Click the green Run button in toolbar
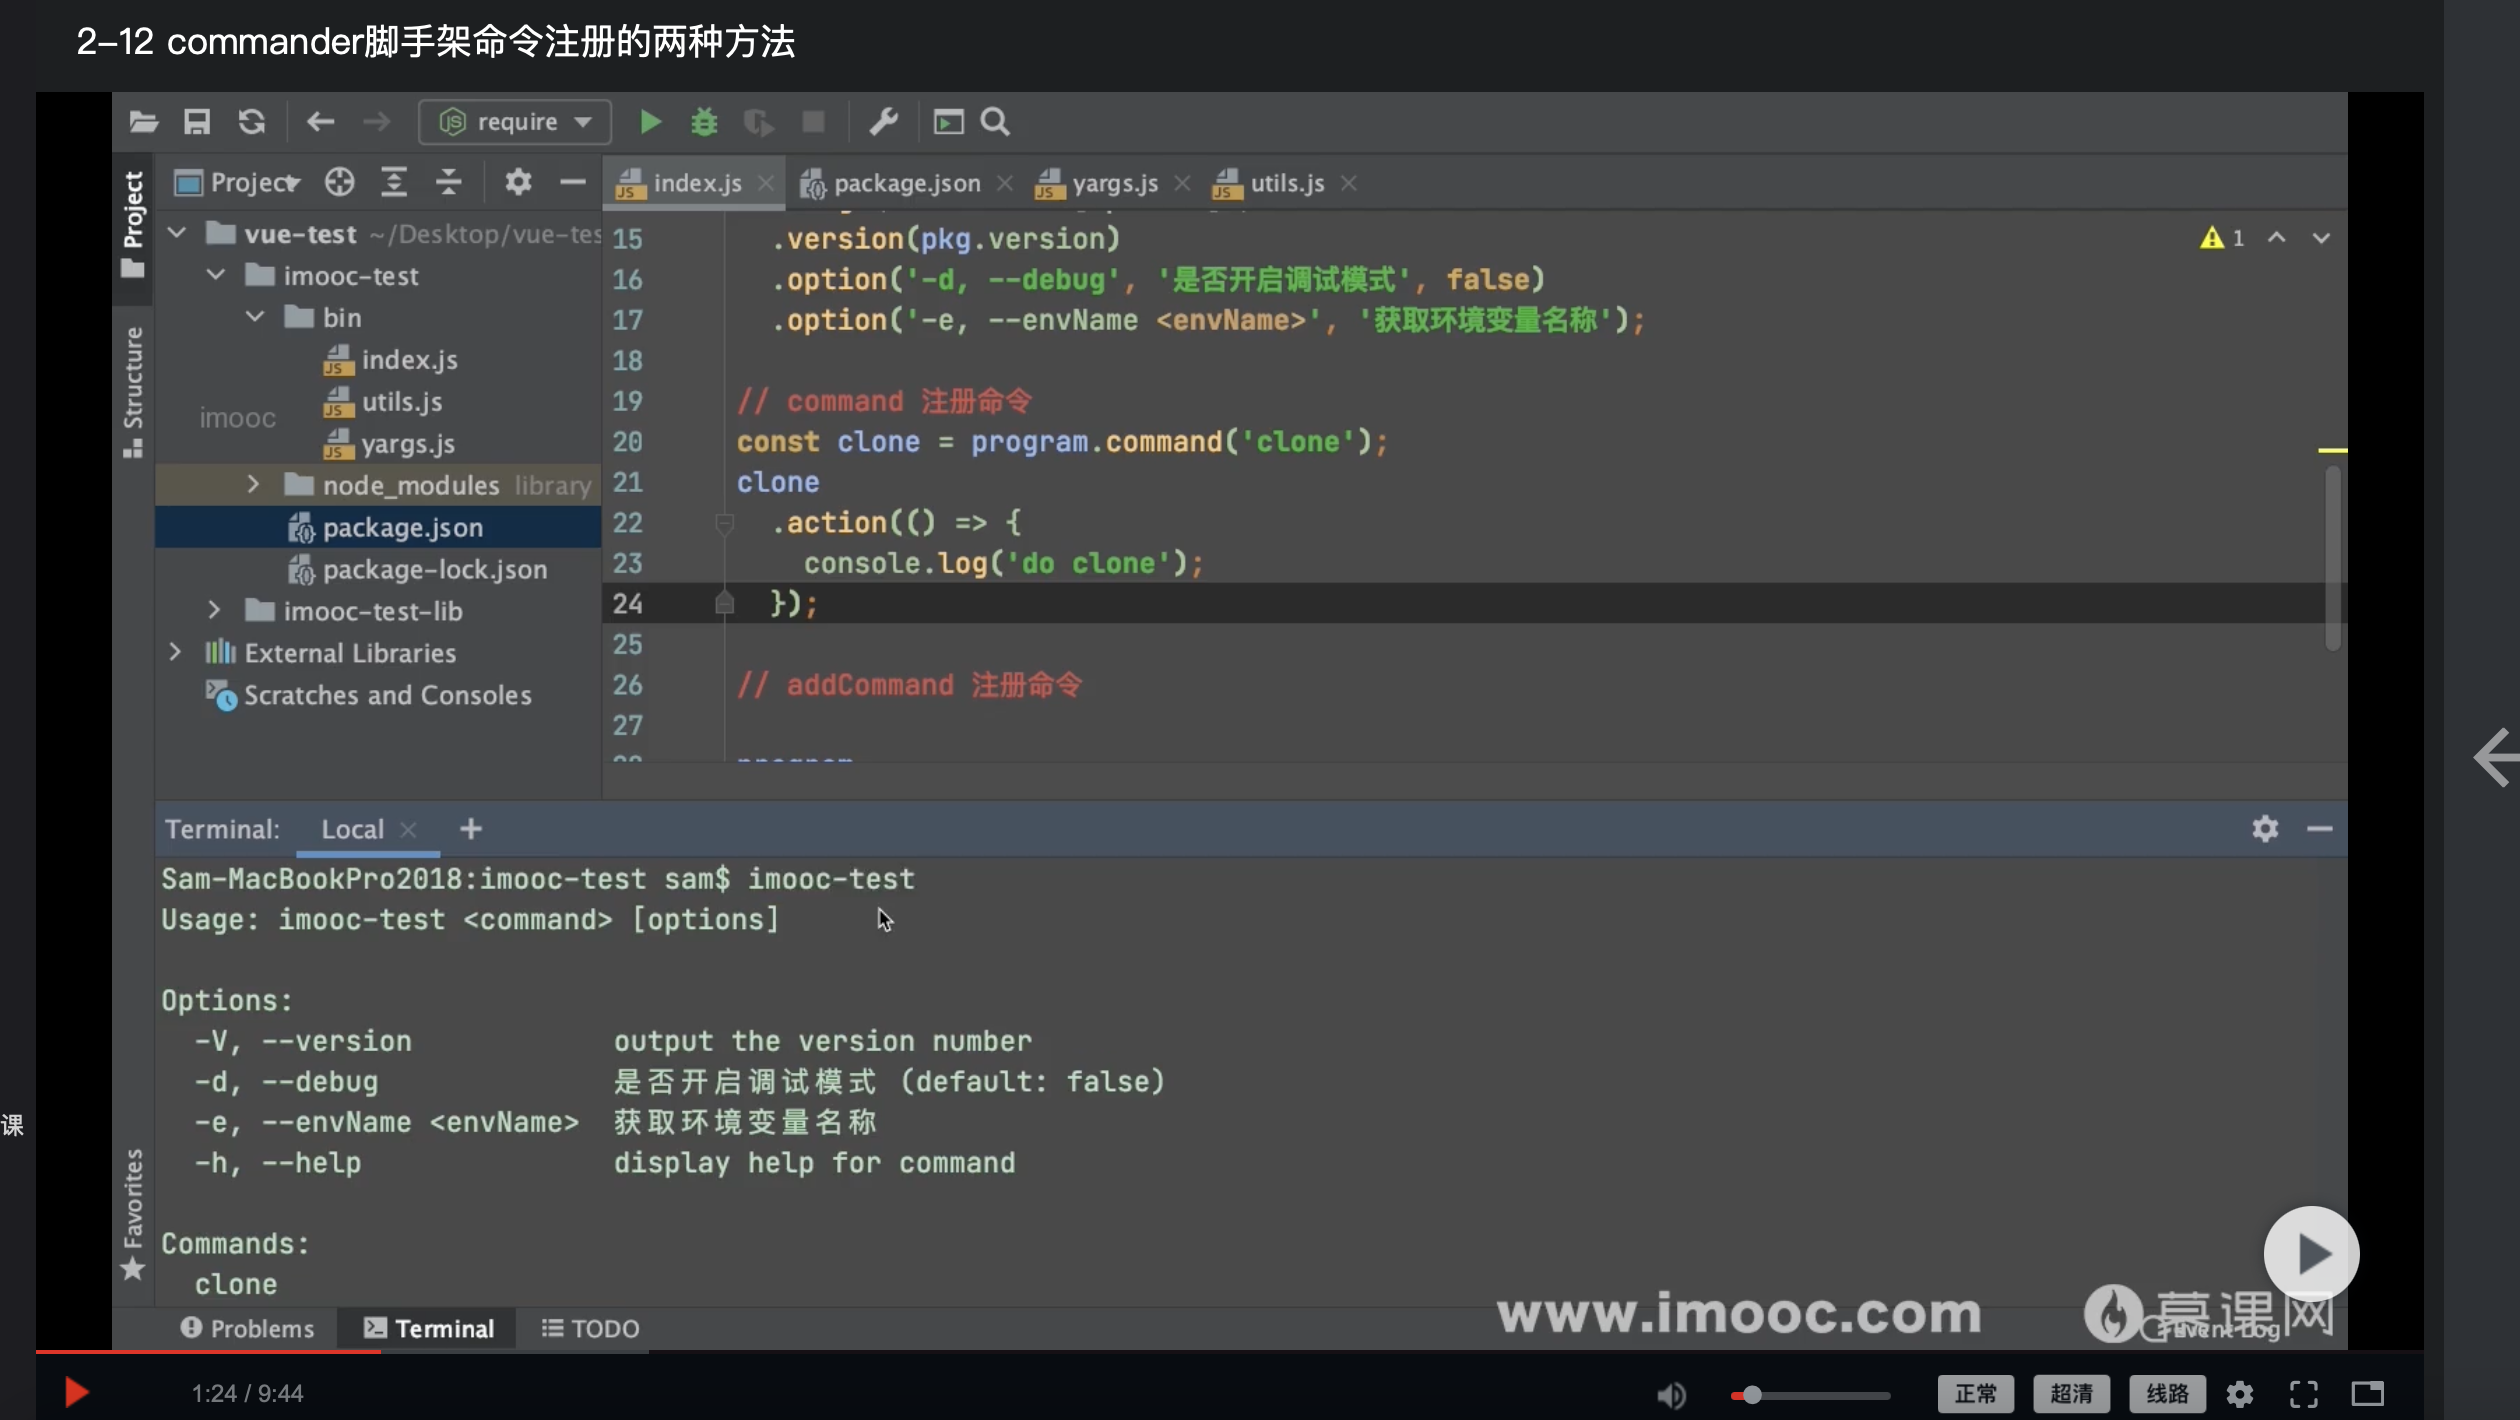Image resolution: width=2520 pixels, height=1420 pixels. 650,122
